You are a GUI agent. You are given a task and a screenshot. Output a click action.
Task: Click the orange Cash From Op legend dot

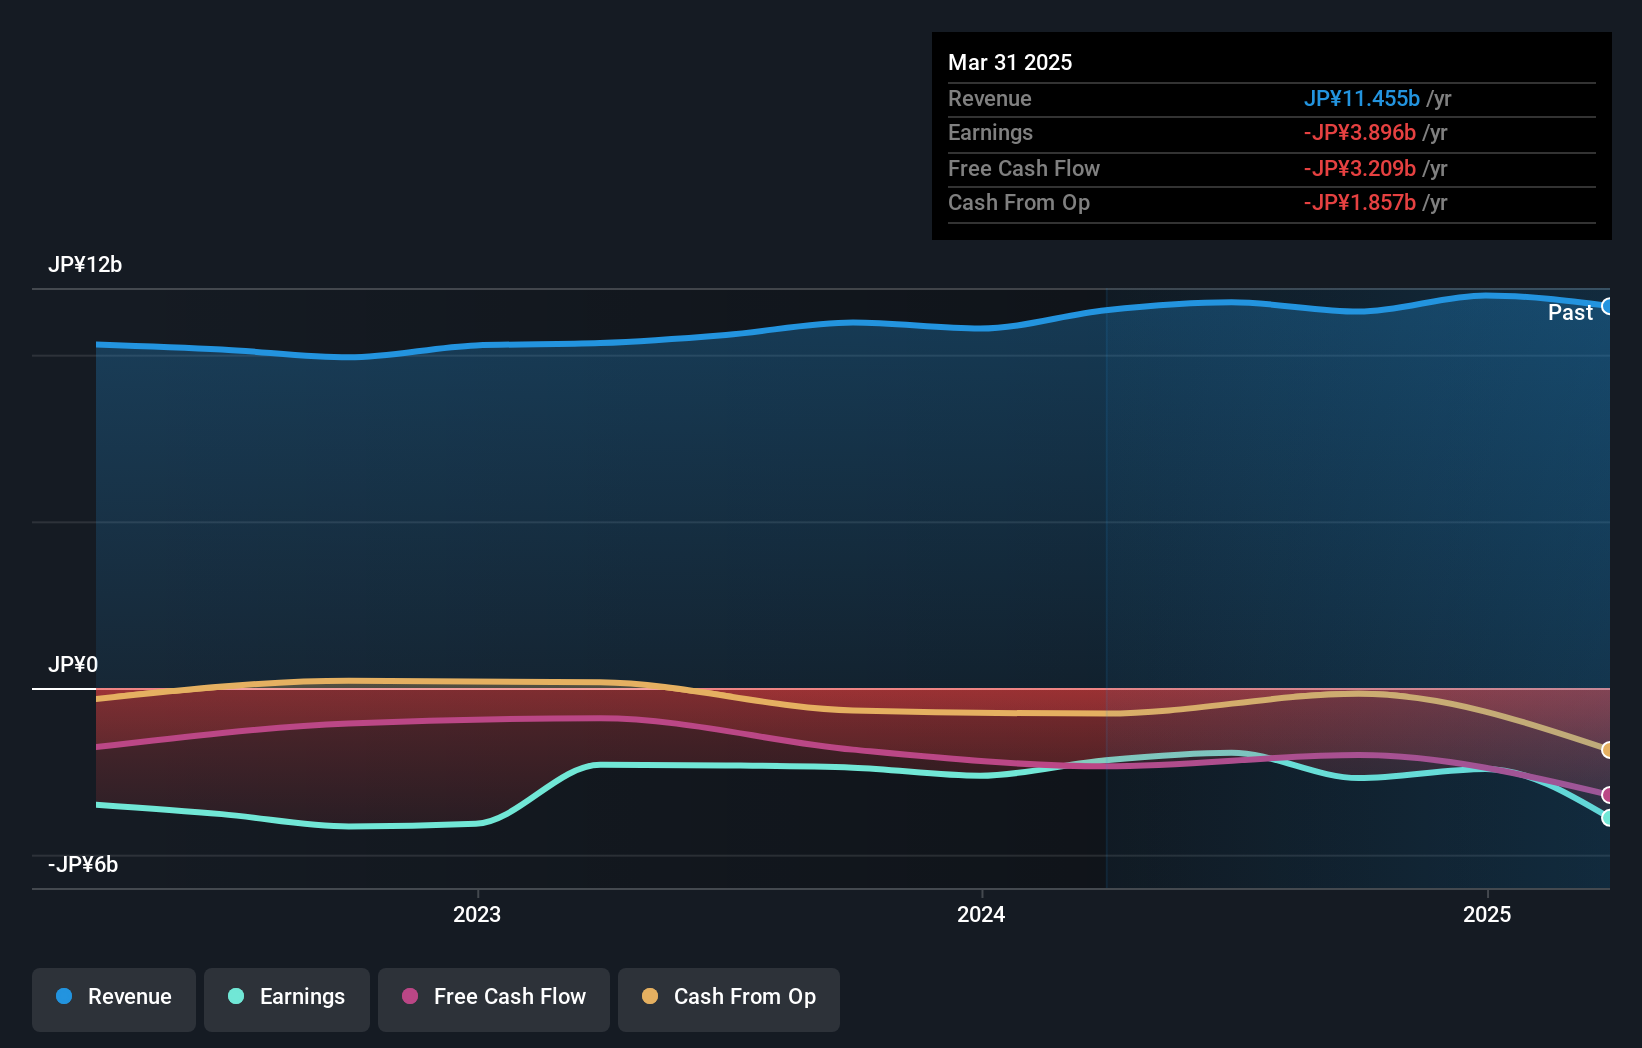(650, 996)
